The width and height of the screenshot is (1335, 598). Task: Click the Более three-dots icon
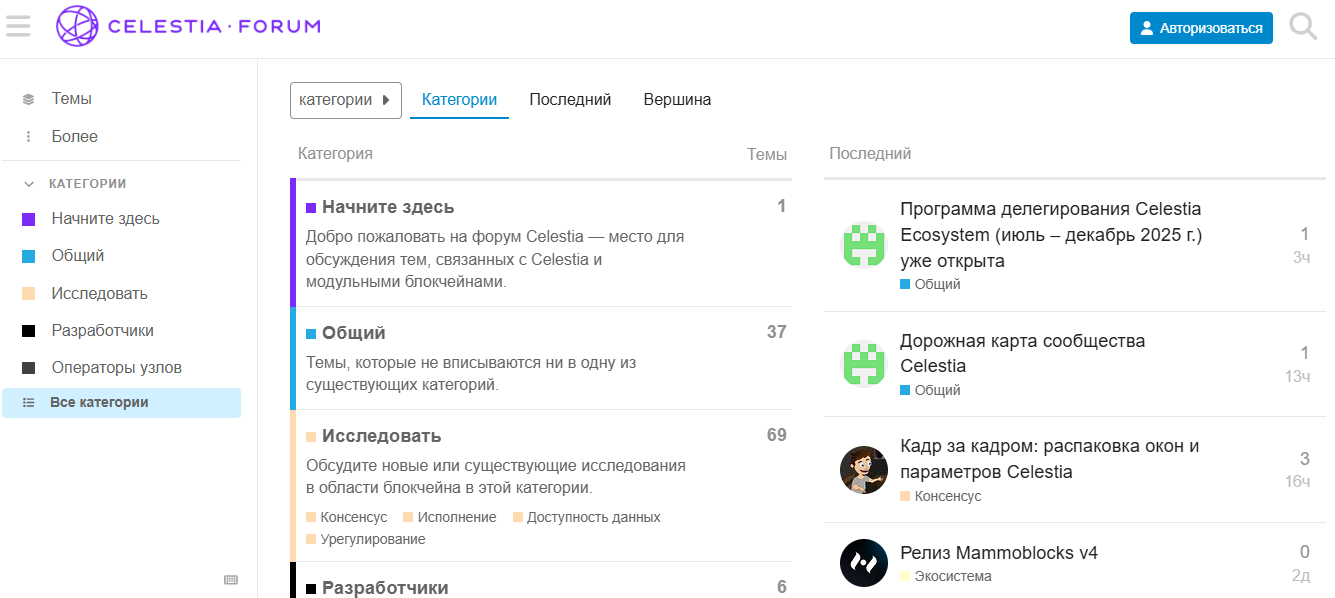click(x=29, y=136)
